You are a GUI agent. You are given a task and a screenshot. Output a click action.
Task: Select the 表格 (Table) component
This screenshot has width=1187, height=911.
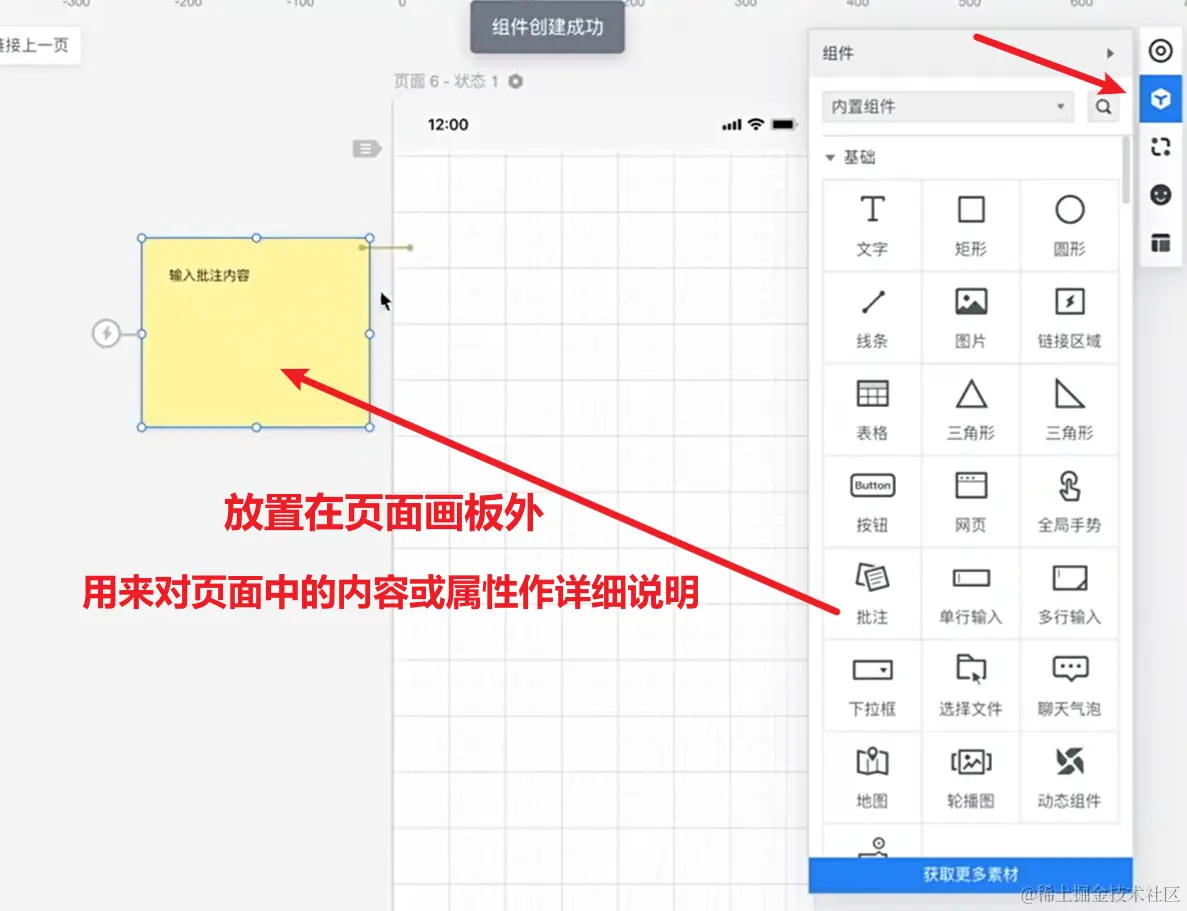coord(871,408)
